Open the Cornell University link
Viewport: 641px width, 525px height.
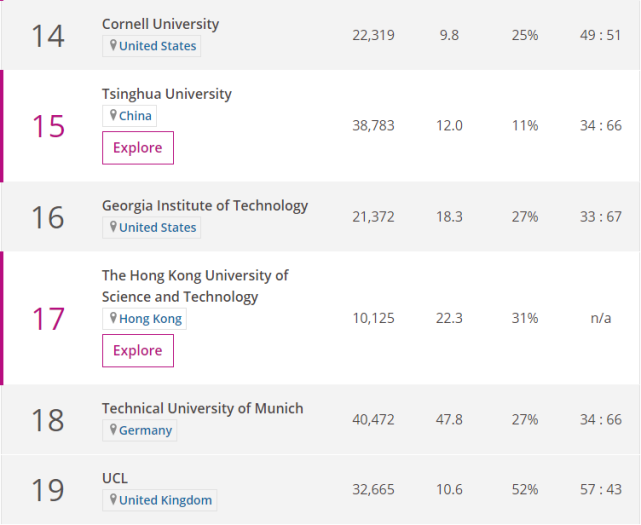[x=160, y=24]
